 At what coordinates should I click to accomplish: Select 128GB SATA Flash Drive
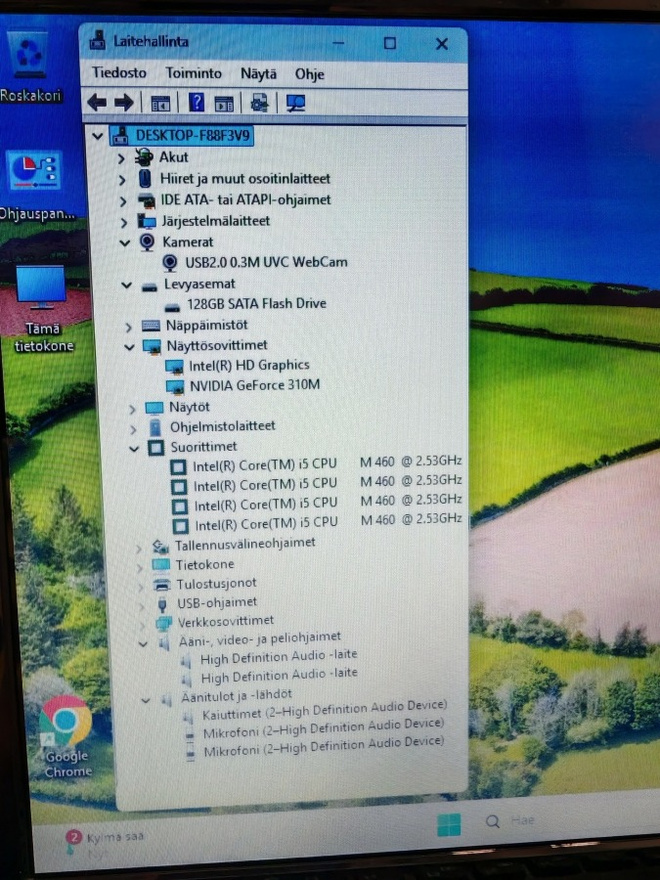point(256,304)
